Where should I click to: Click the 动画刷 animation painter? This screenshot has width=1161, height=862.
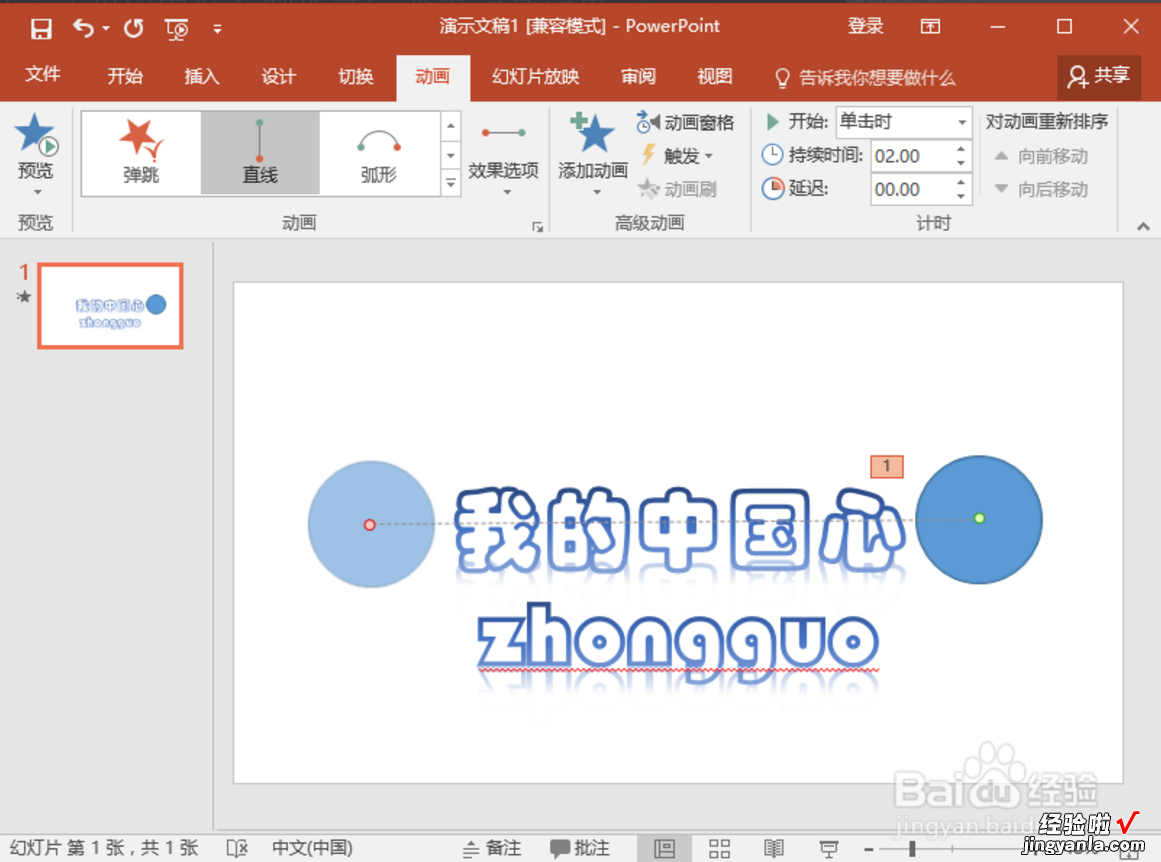pyautogui.click(x=677, y=189)
